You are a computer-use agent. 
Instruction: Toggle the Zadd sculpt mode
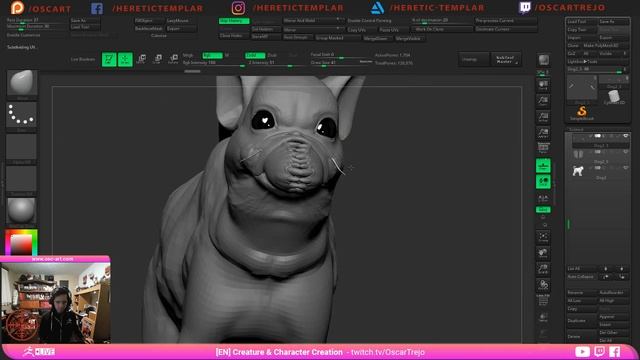point(255,55)
